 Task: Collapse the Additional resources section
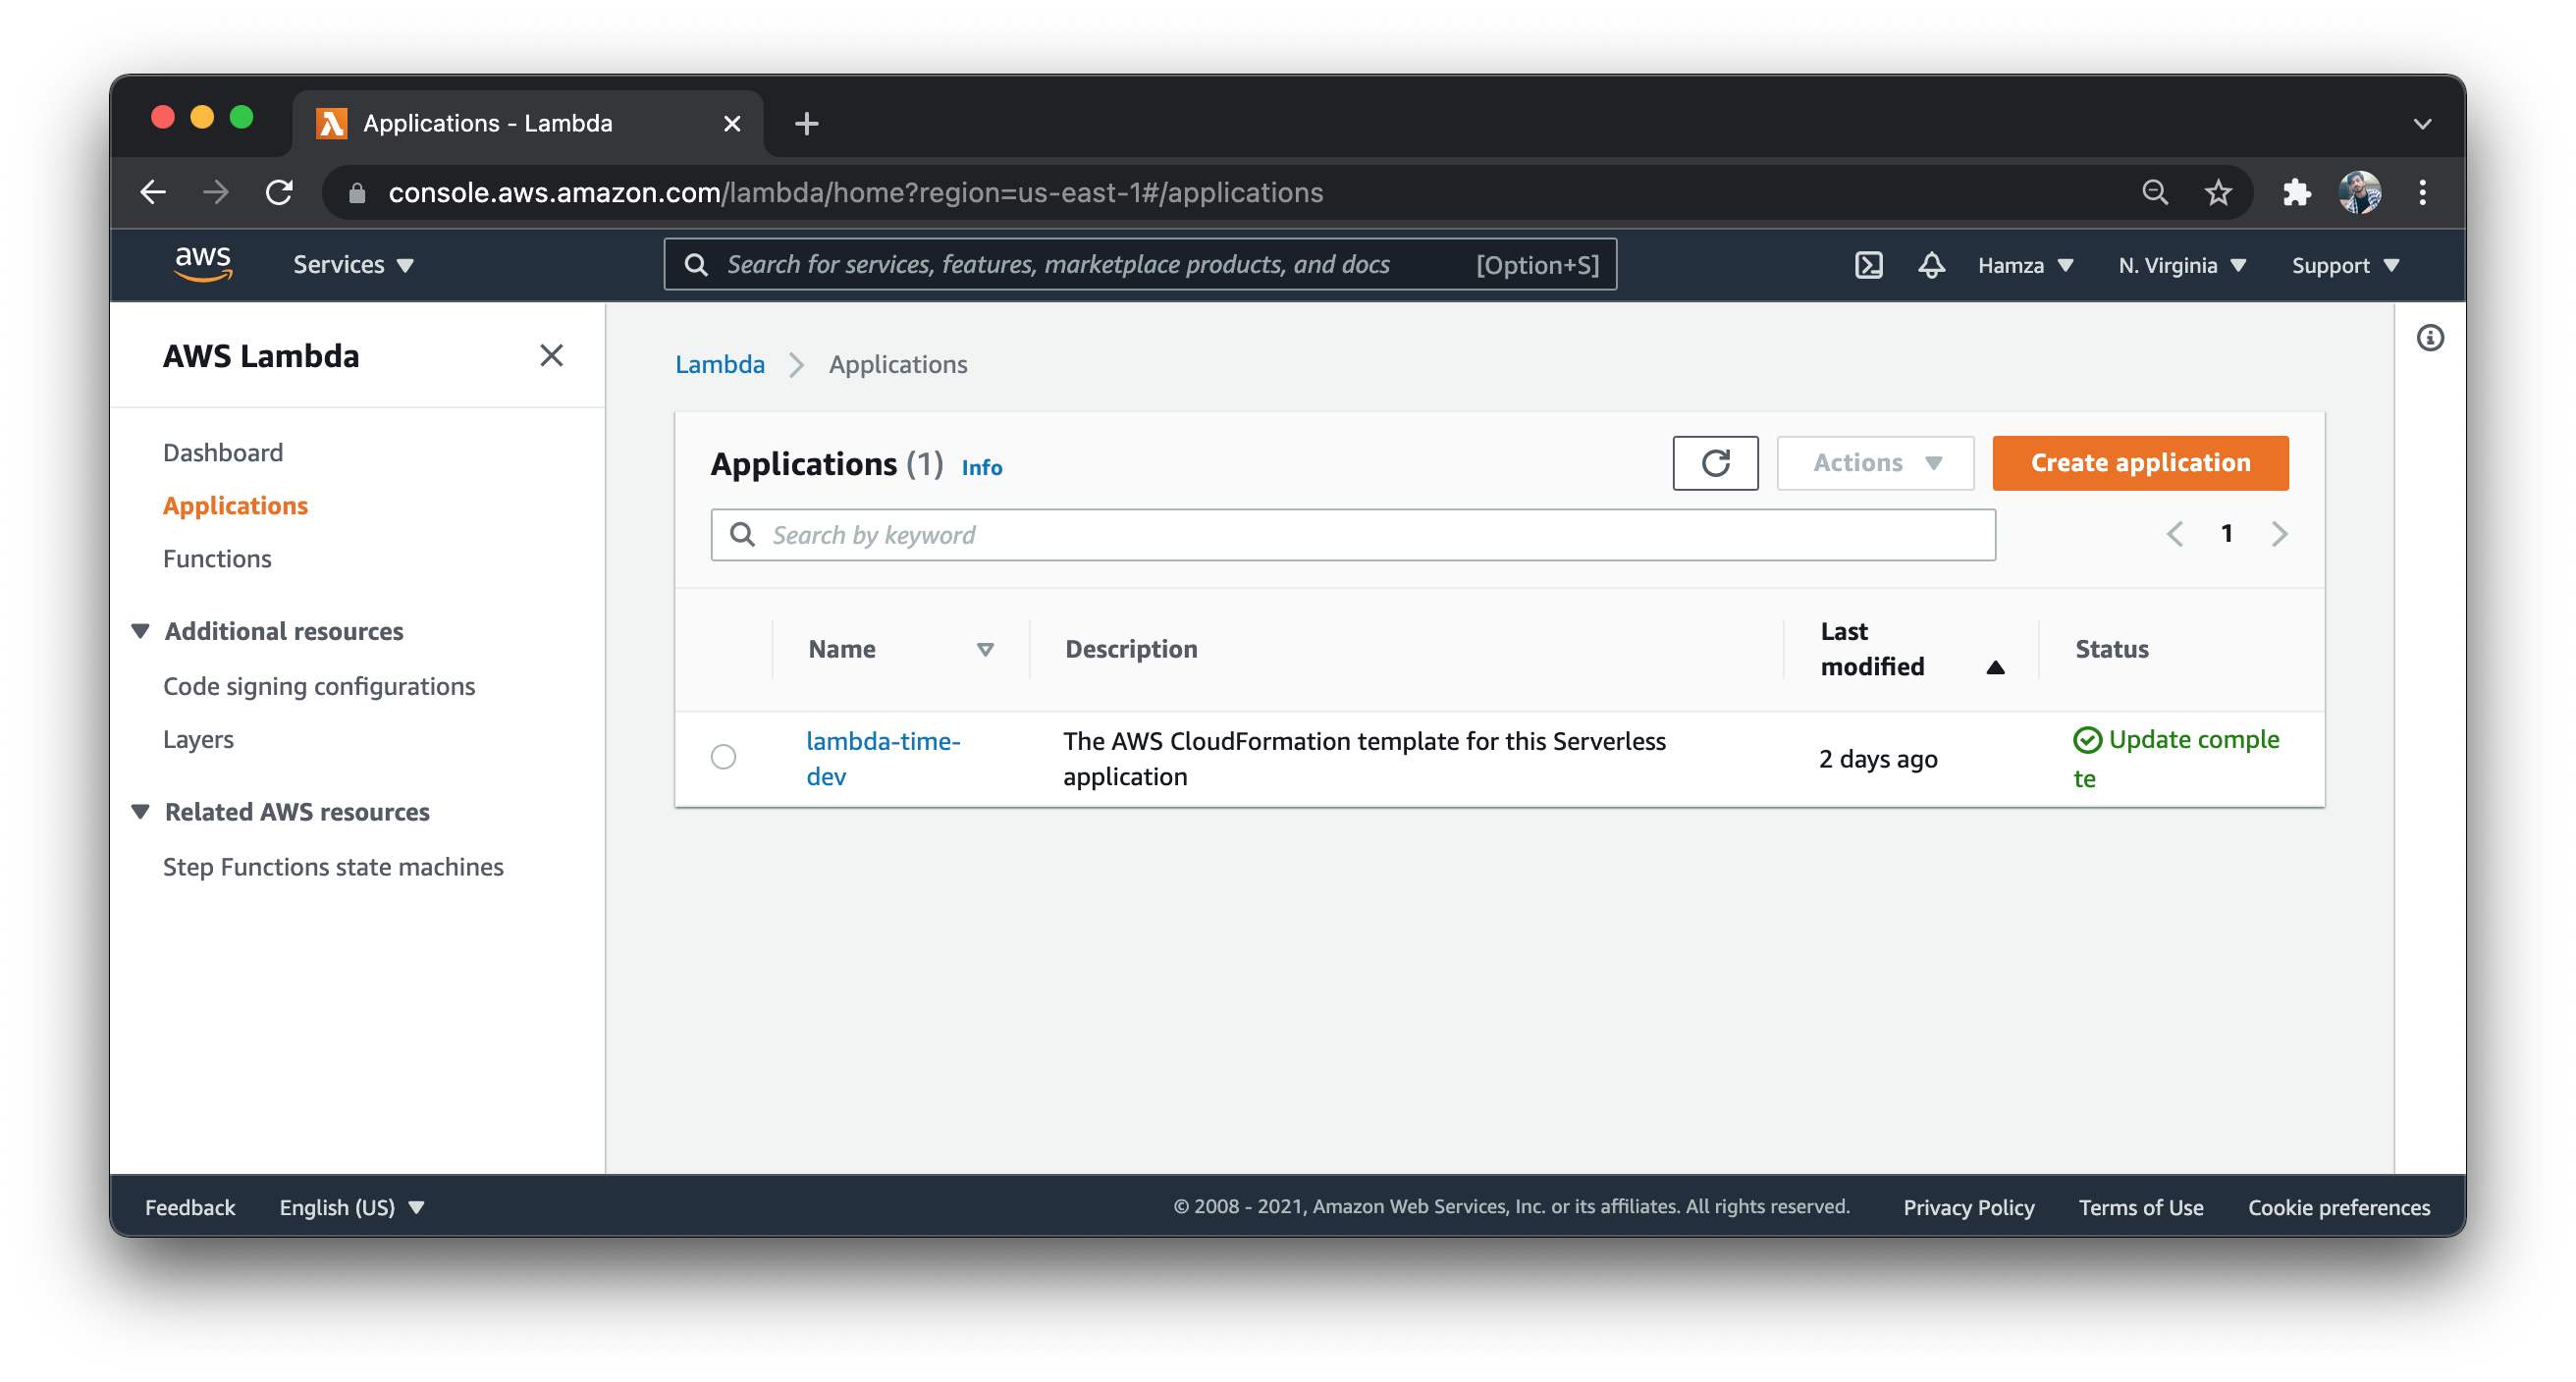pos(141,631)
